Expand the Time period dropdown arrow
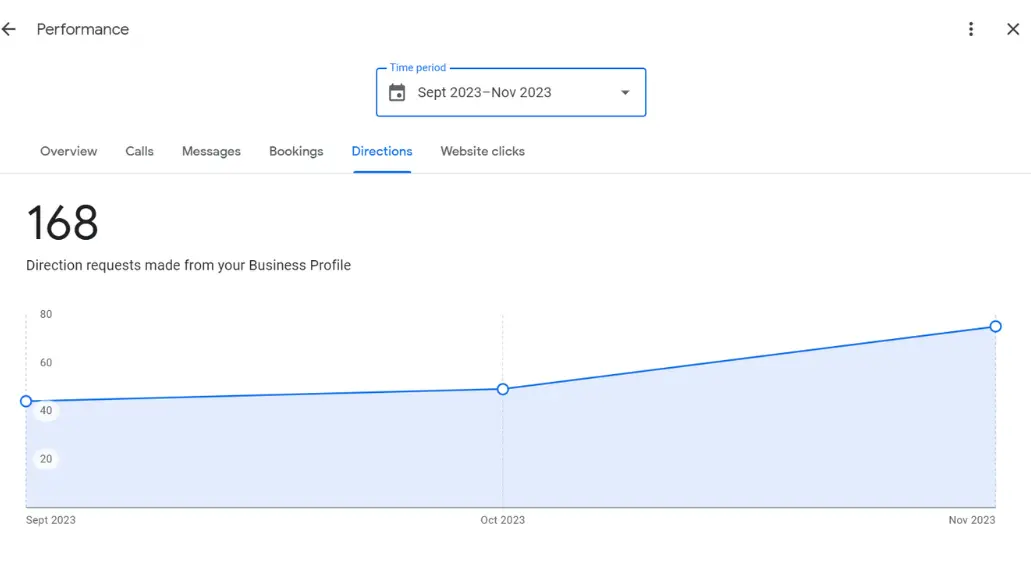Screen dimensions: 1031x578 [625, 93]
